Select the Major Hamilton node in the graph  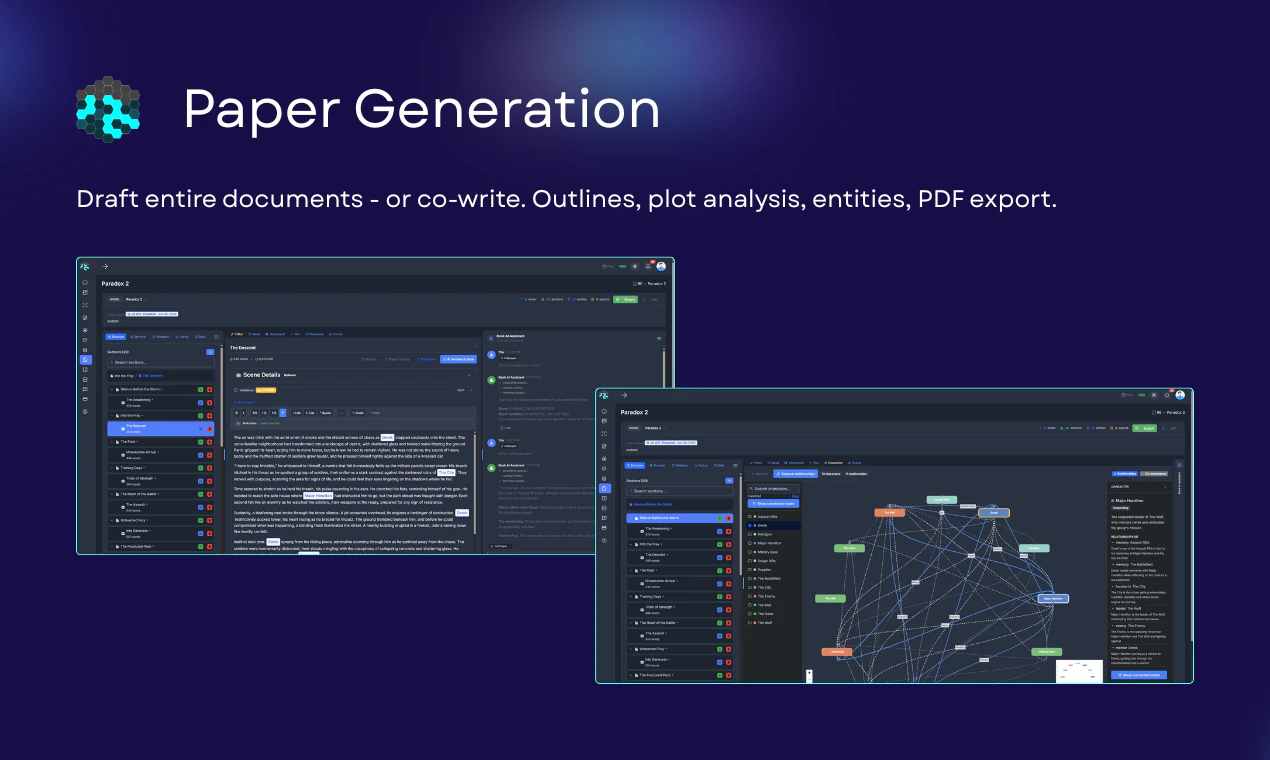(x=1053, y=599)
